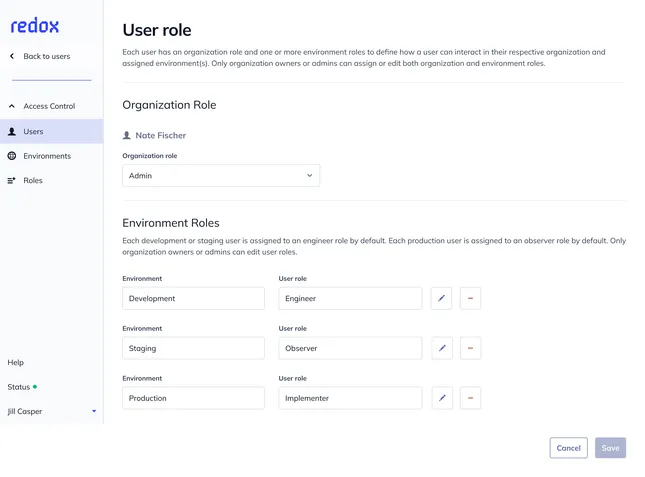Click the Development environment field
Screen dimensions: 645x477
tap(193, 298)
